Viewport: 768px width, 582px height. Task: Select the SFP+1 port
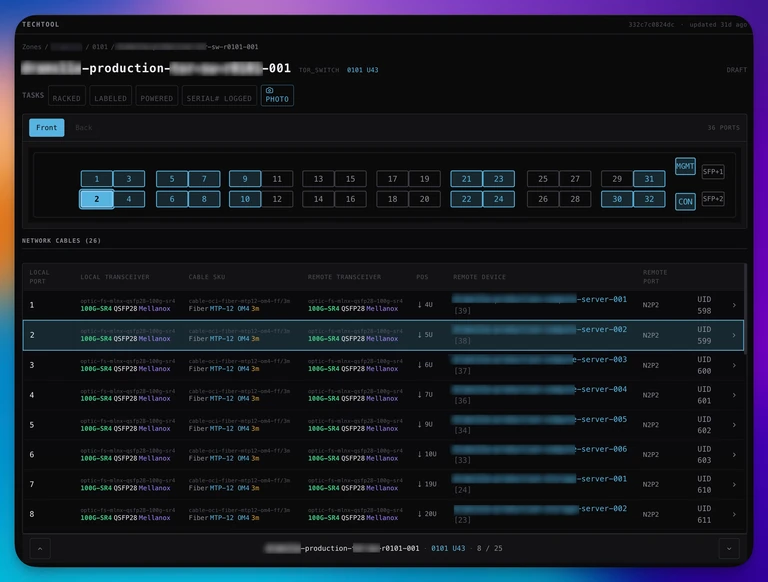pyautogui.click(x=713, y=171)
